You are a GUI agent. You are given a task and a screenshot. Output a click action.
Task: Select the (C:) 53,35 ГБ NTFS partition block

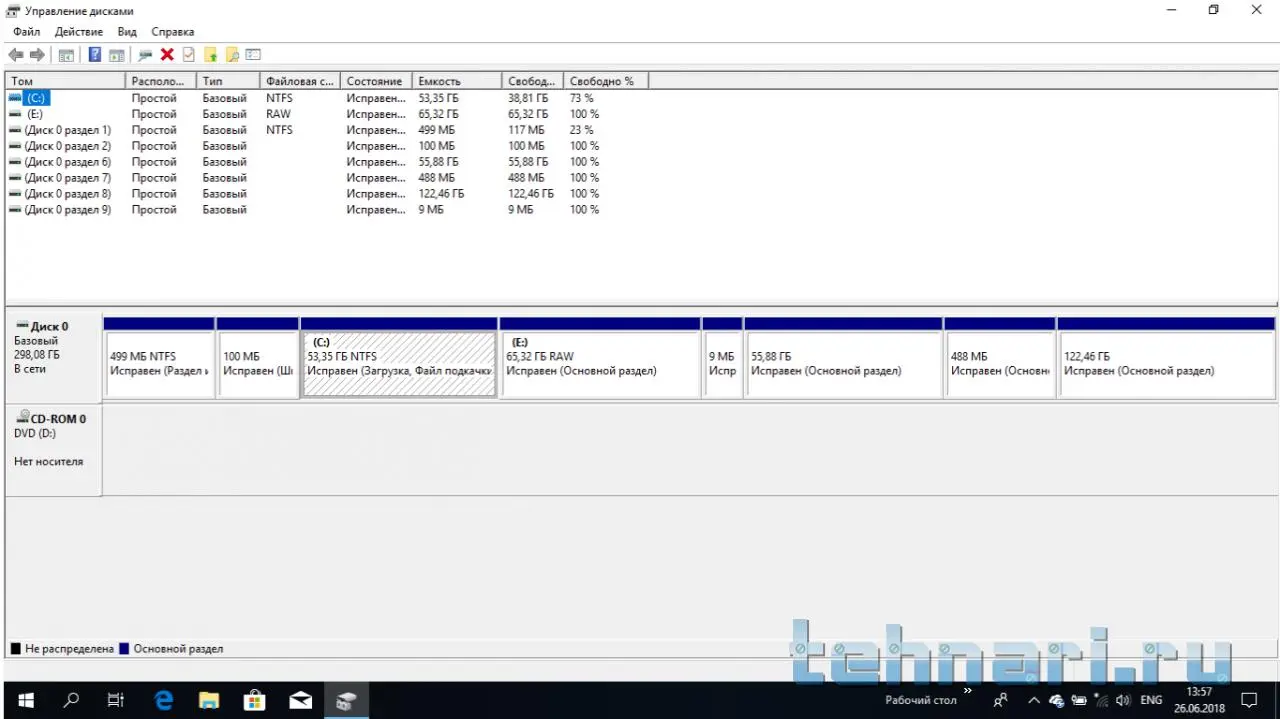[x=399, y=358]
